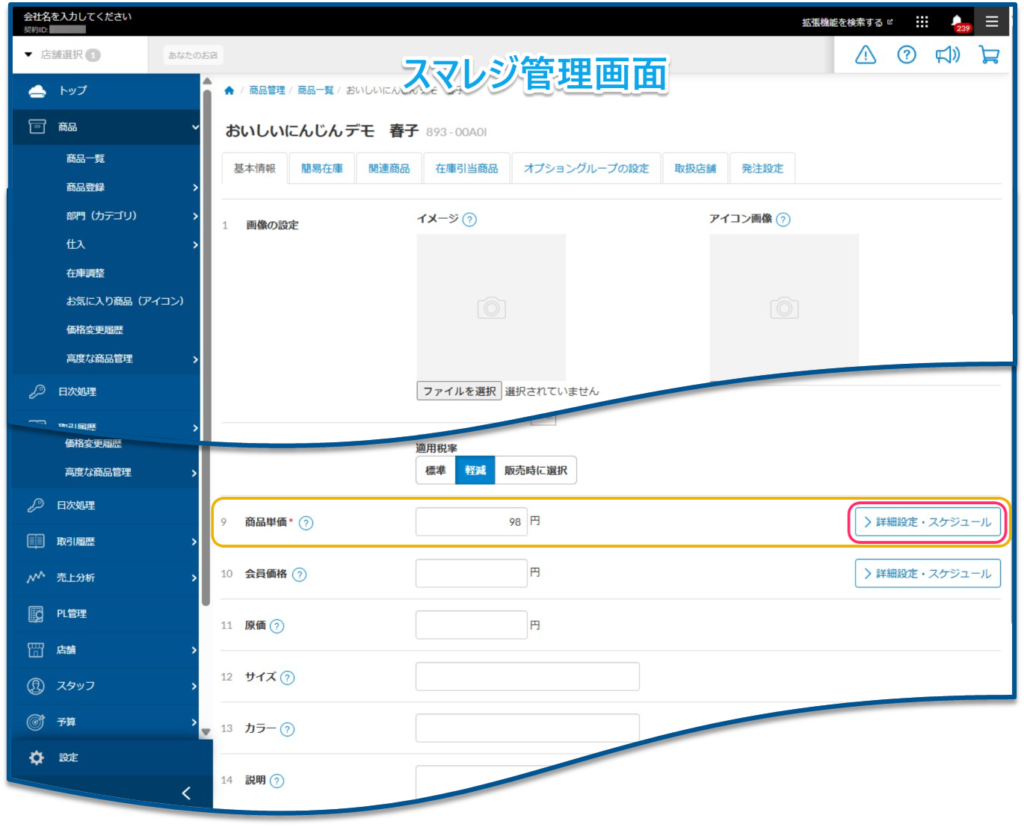Collapse the sidebar with bottom arrow

(186, 793)
